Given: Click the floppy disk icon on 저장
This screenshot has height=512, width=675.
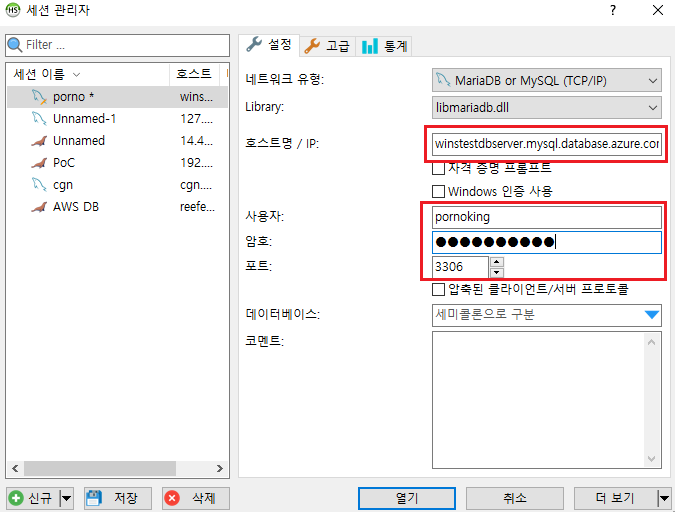Looking at the screenshot, I should 93,498.
